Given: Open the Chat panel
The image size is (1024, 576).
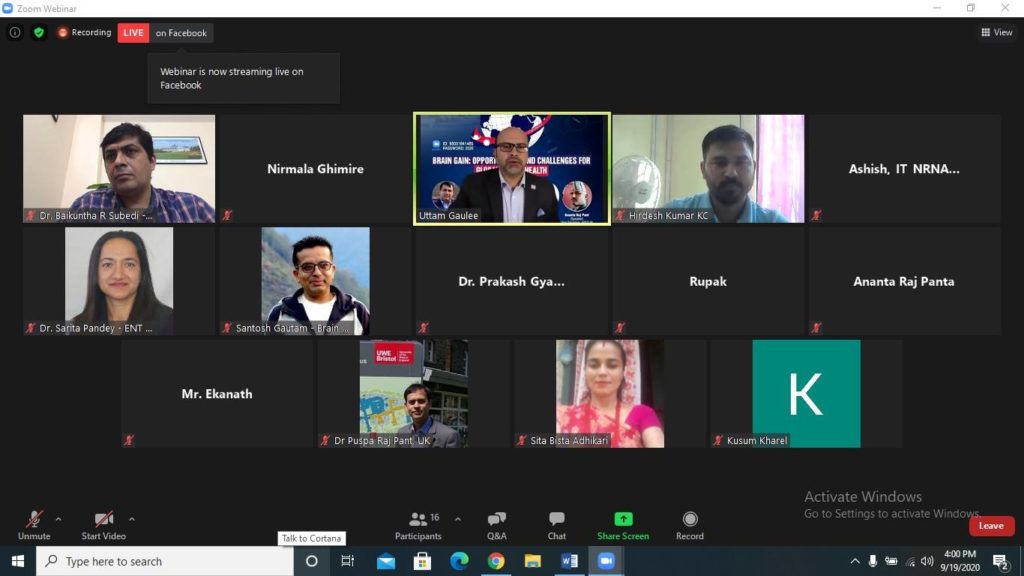Looking at the screenshot, I should (556, 526).
